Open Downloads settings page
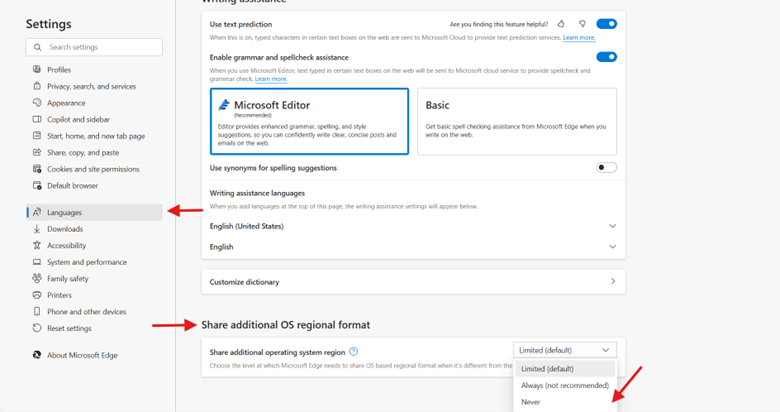The height and width of the screenshot is (412, 780). (x=65, y=229)
